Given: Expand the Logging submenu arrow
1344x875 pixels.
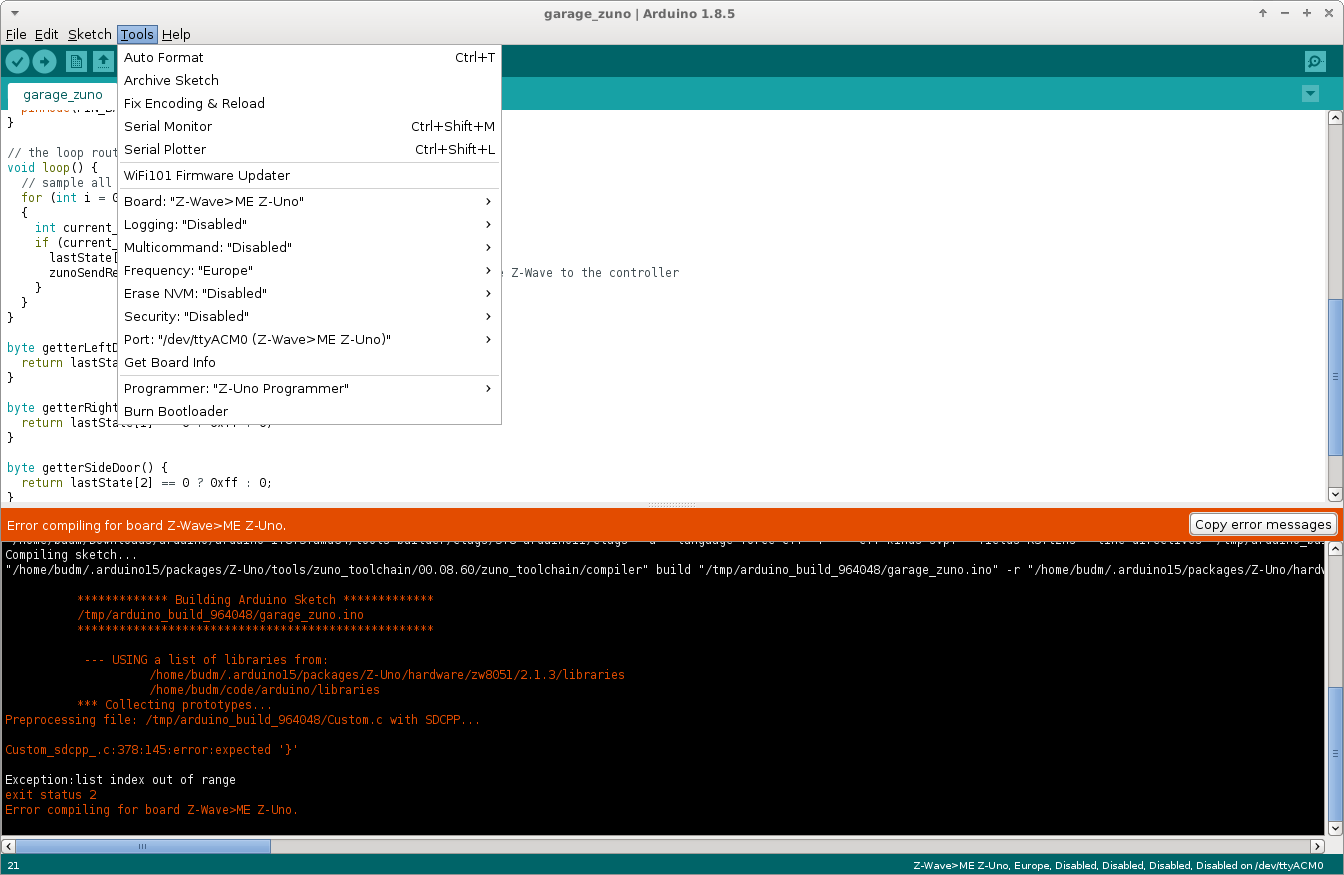Looking at the screenshot, I should 488,224.
